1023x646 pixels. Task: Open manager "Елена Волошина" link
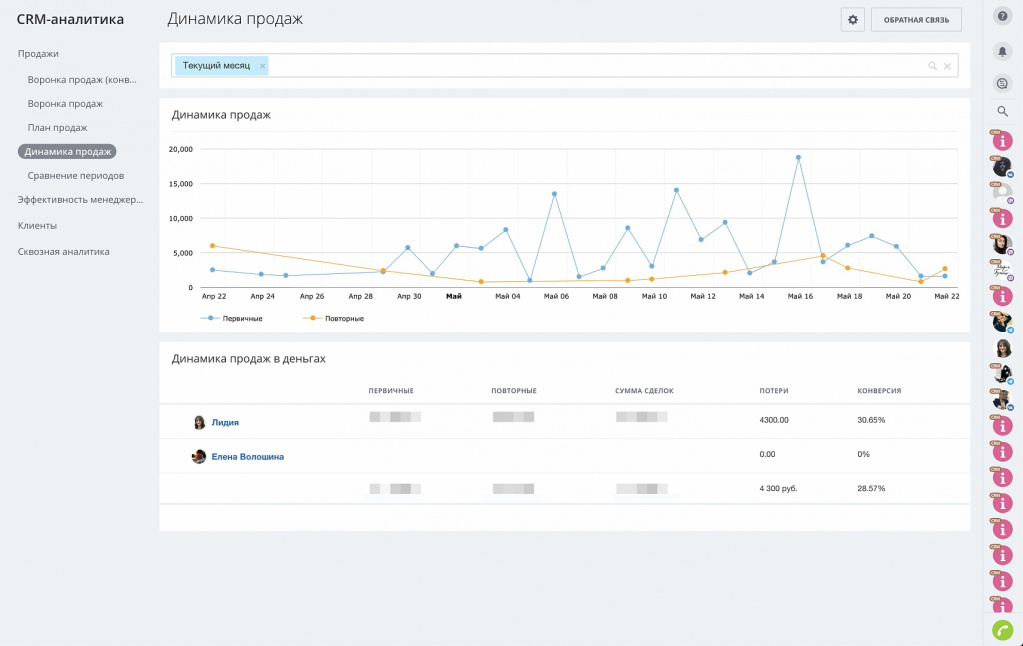tap(247, 456)
